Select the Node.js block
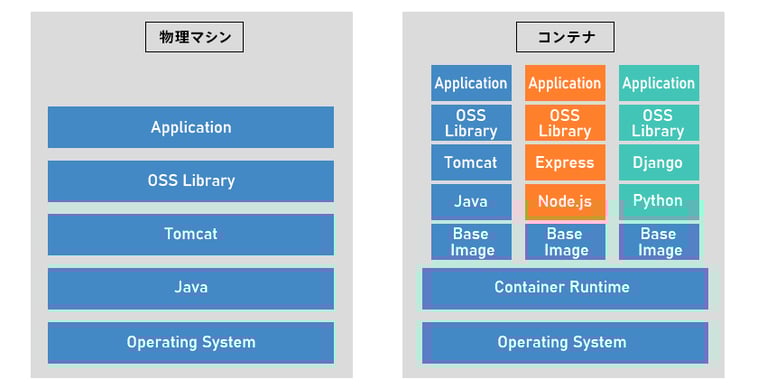The height and width of the screenshot is (388, 776). pos(565,202)
